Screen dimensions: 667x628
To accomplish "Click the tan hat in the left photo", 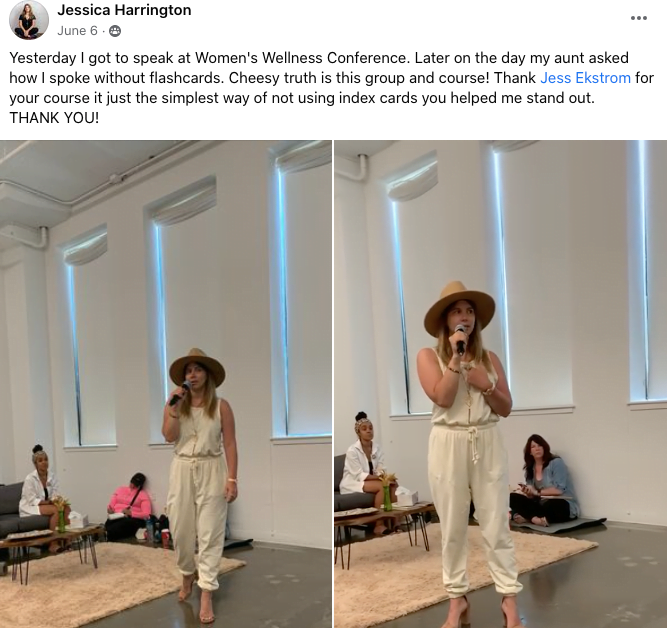I will pyautogui.click(x=197, y=366).
